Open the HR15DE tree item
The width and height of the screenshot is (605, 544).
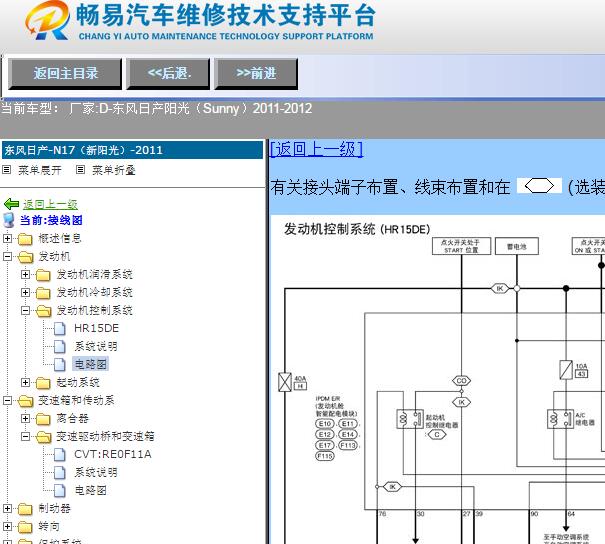point(96,328)
